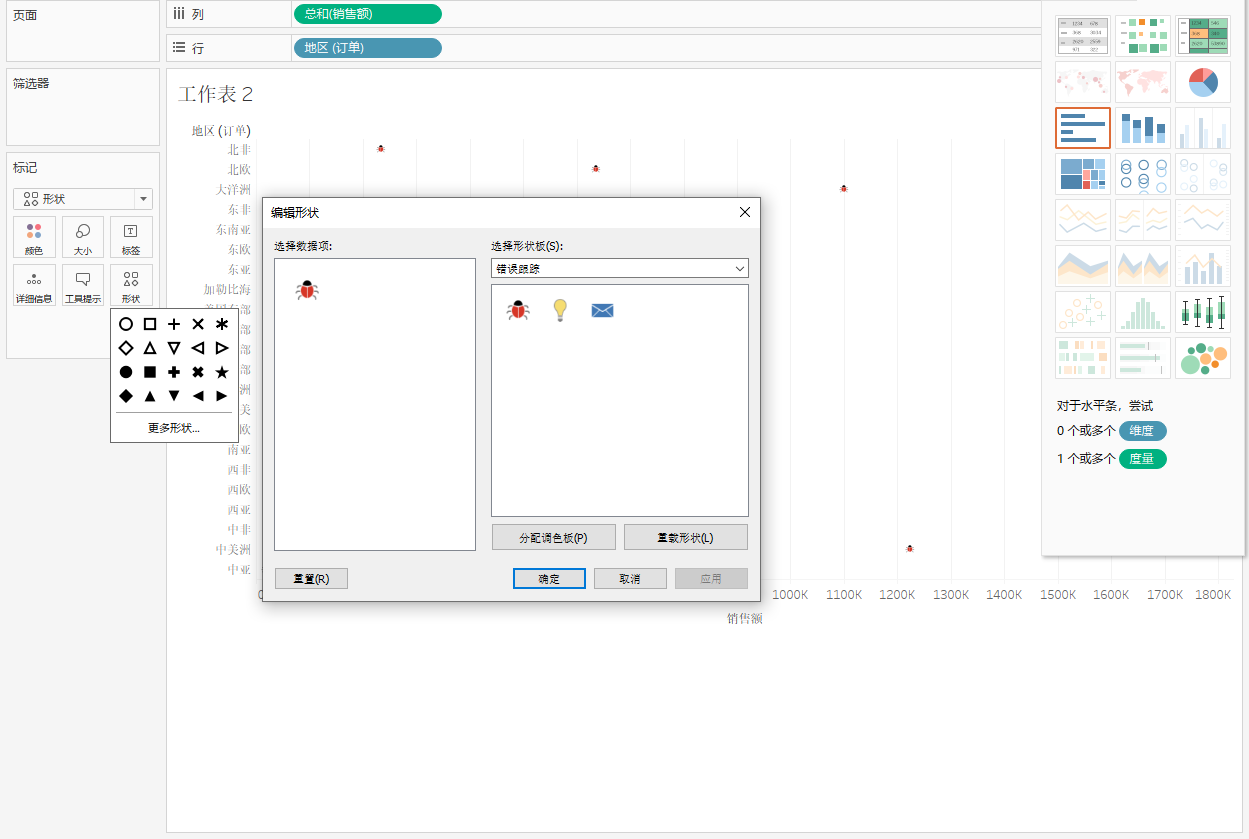
Task: Pick the open left-triangle shape
Action: click(198, 348)
